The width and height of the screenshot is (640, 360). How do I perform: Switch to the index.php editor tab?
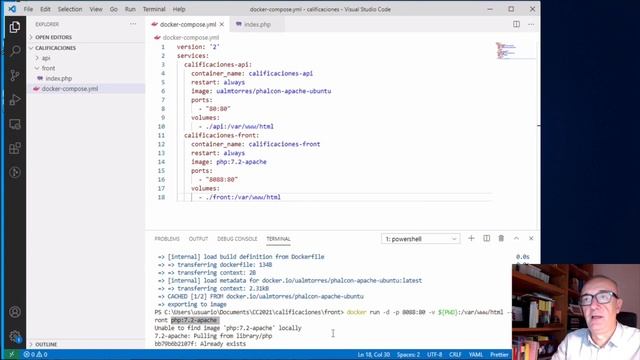click(x=257, y=24)
